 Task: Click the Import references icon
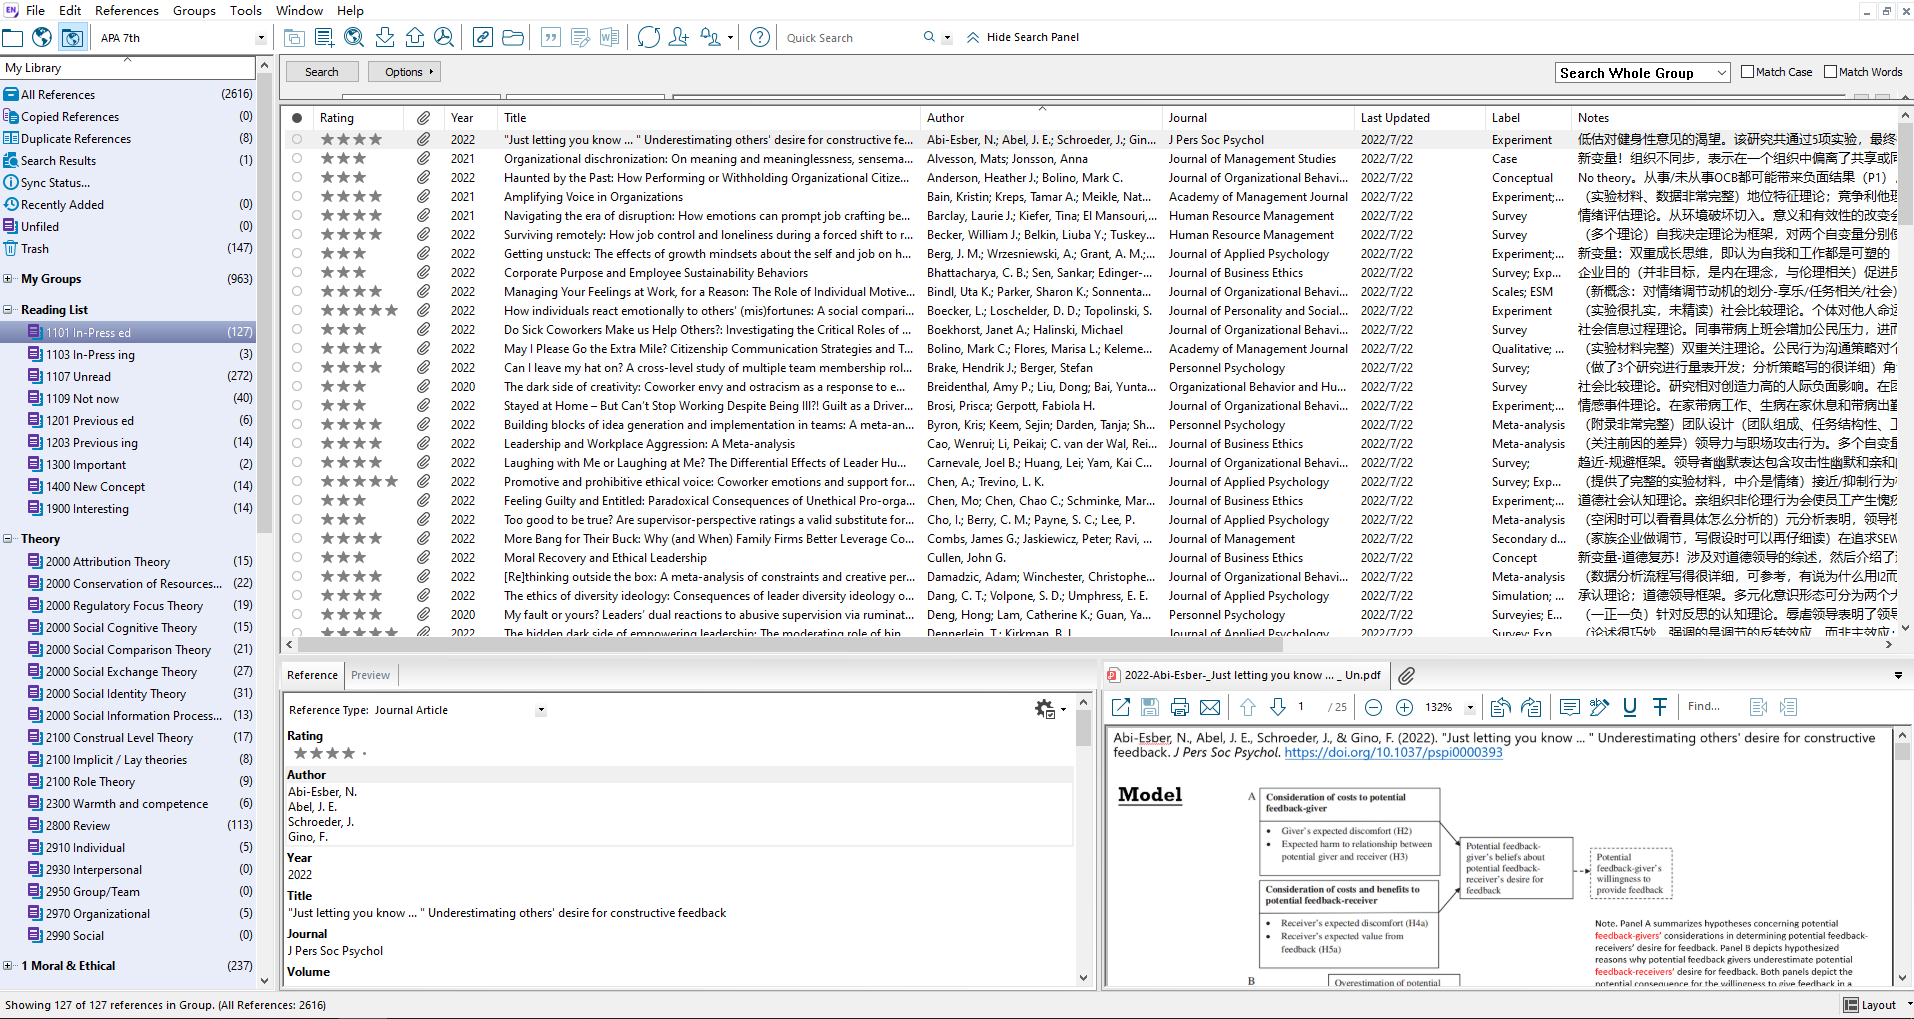pos(384,38)
